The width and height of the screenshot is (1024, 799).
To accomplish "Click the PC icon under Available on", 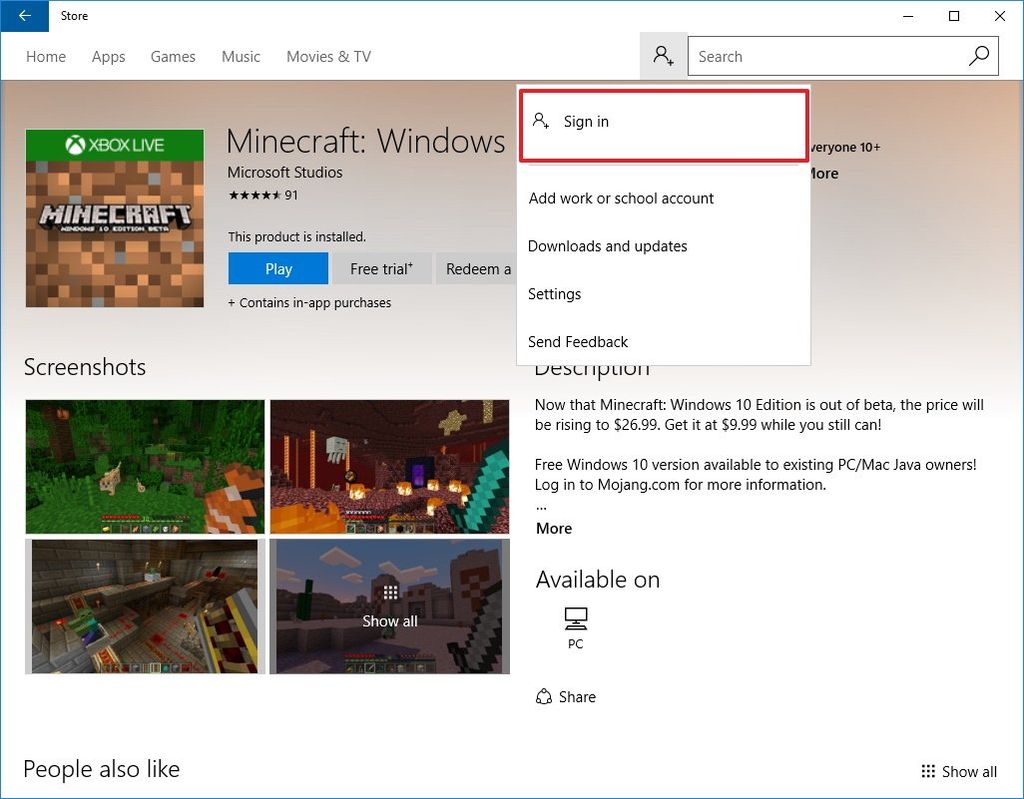I will click(574, 618).
